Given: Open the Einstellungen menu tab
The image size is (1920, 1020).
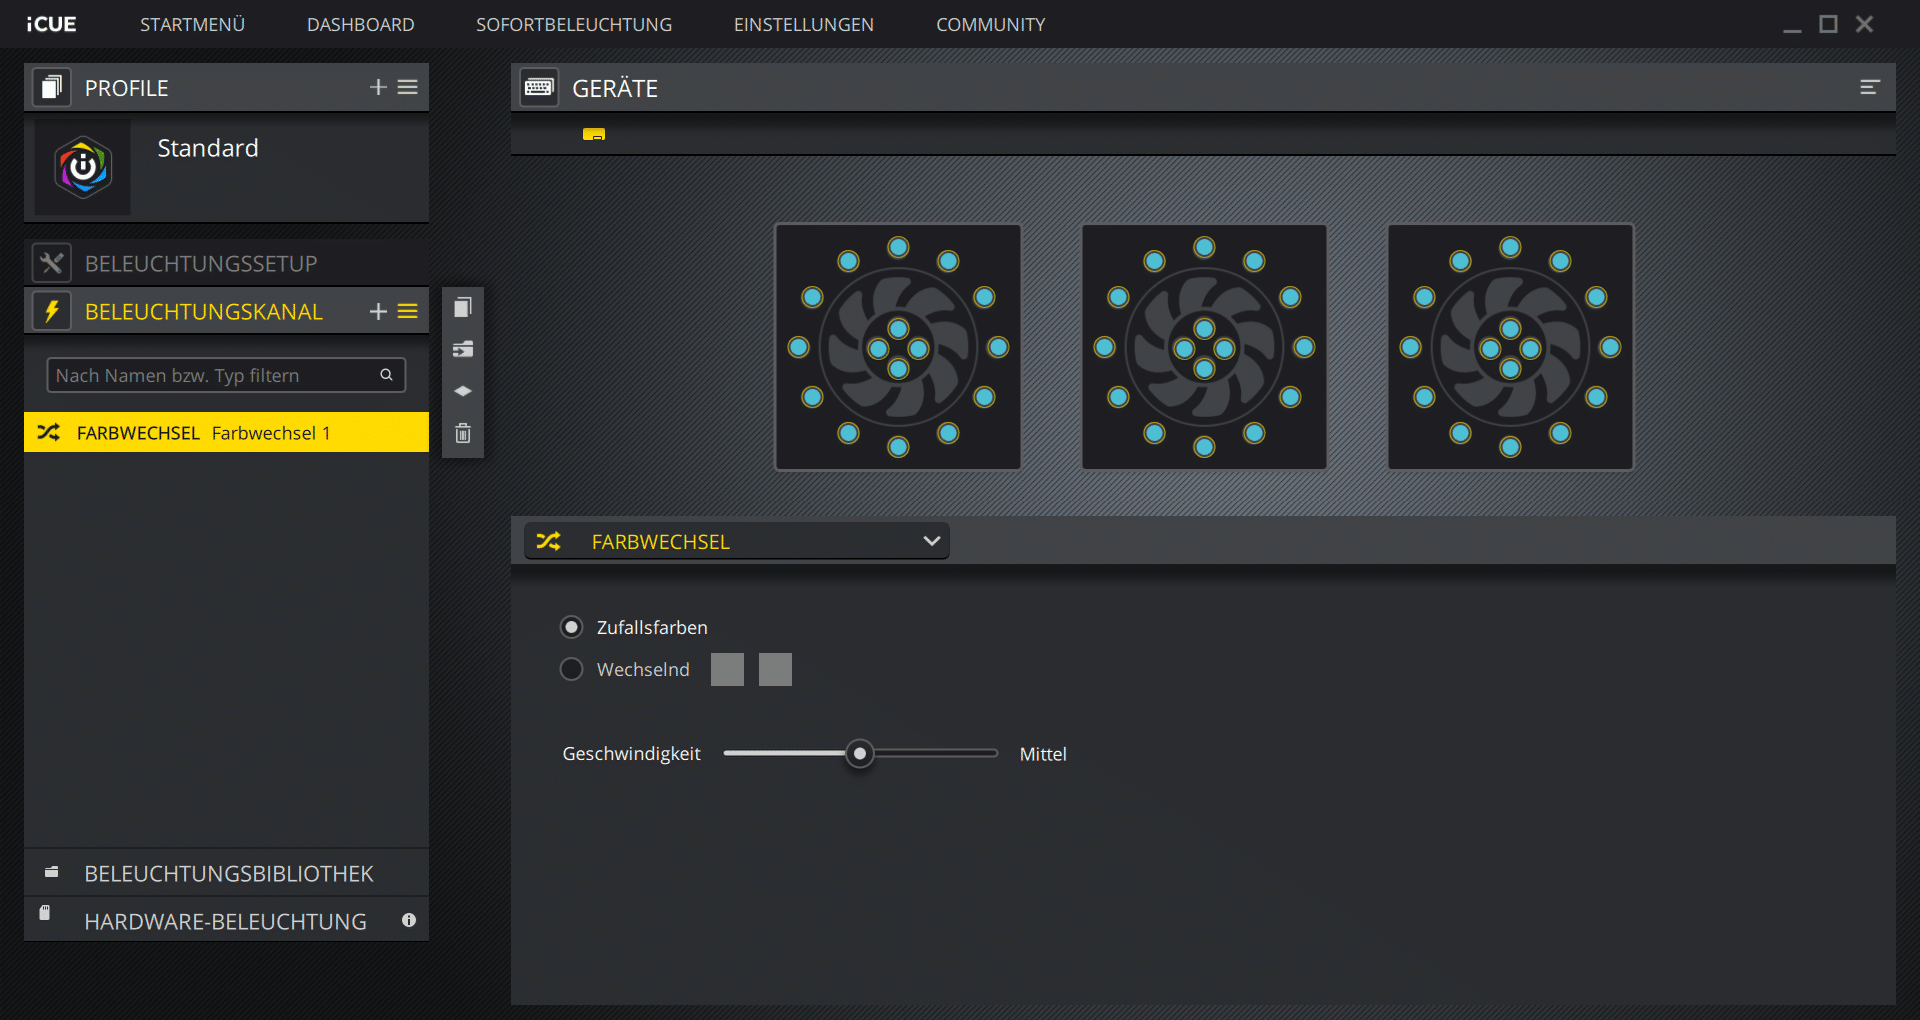Looking at the screenshot, I should pyautogui.click(x=803, y=25).
